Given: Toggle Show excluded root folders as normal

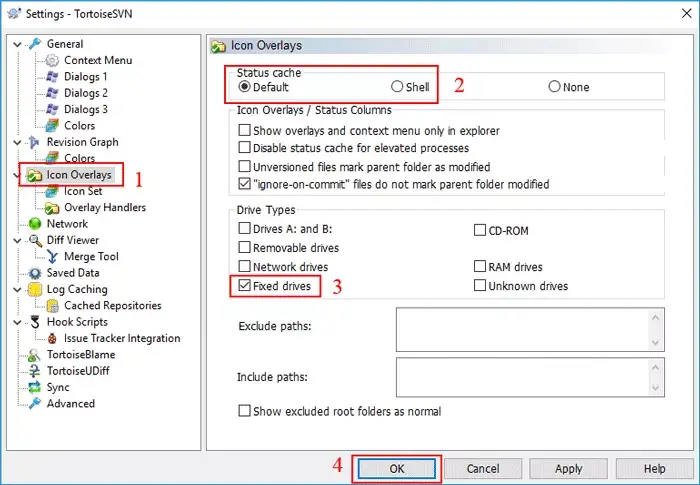Looking at the screenshot, I should pos(244,411).
